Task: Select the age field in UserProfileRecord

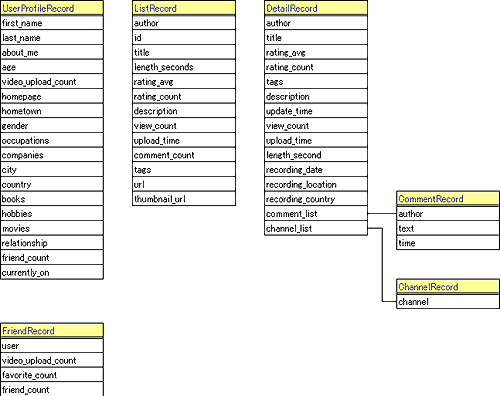Action: [x=52, y=67]
